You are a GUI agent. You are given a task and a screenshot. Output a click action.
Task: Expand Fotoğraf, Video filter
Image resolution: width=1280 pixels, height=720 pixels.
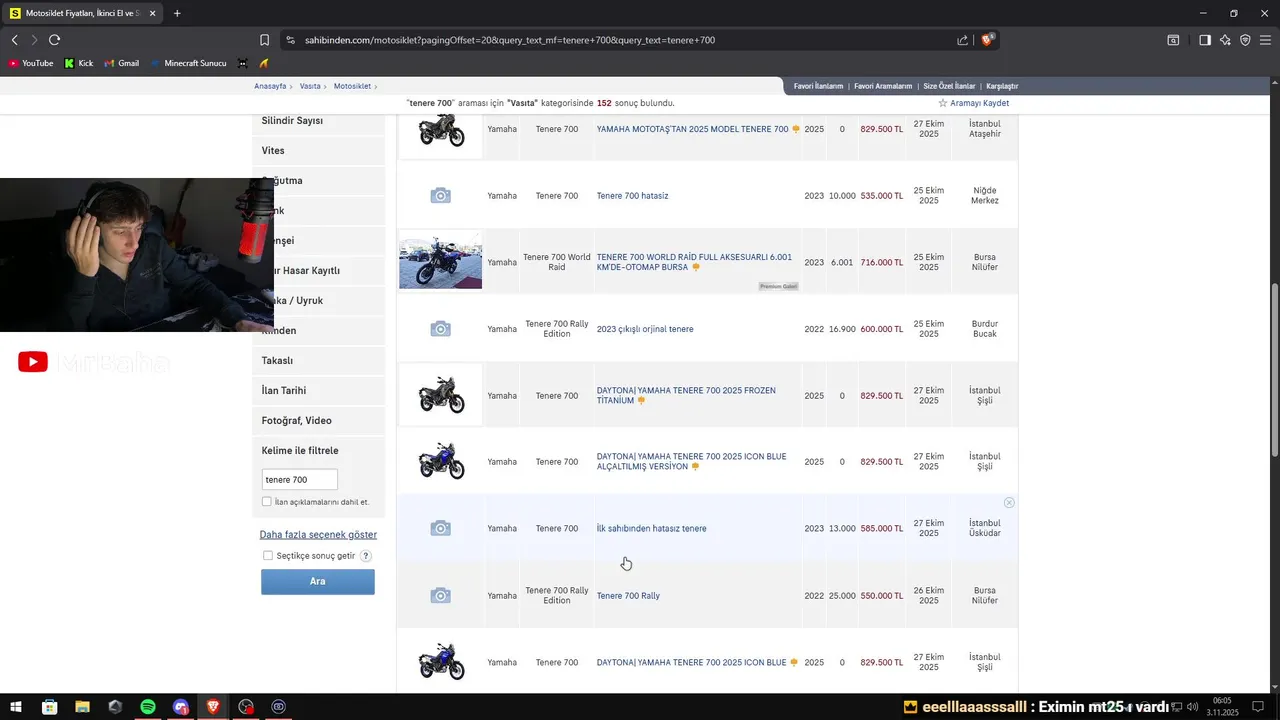pos(318,421)
